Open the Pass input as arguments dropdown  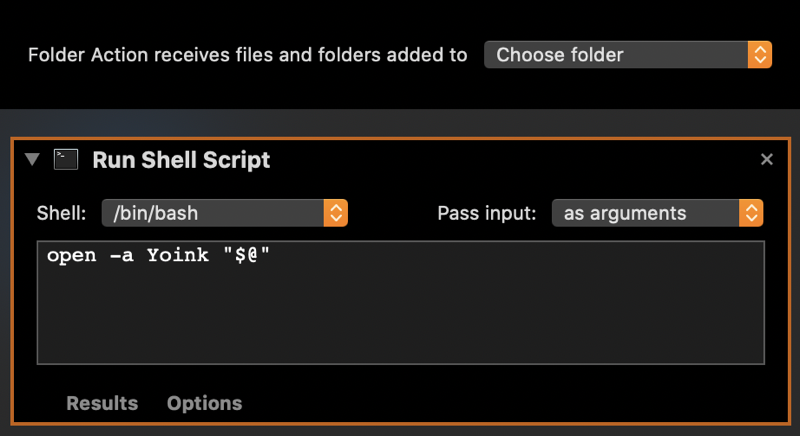(657, 213)
